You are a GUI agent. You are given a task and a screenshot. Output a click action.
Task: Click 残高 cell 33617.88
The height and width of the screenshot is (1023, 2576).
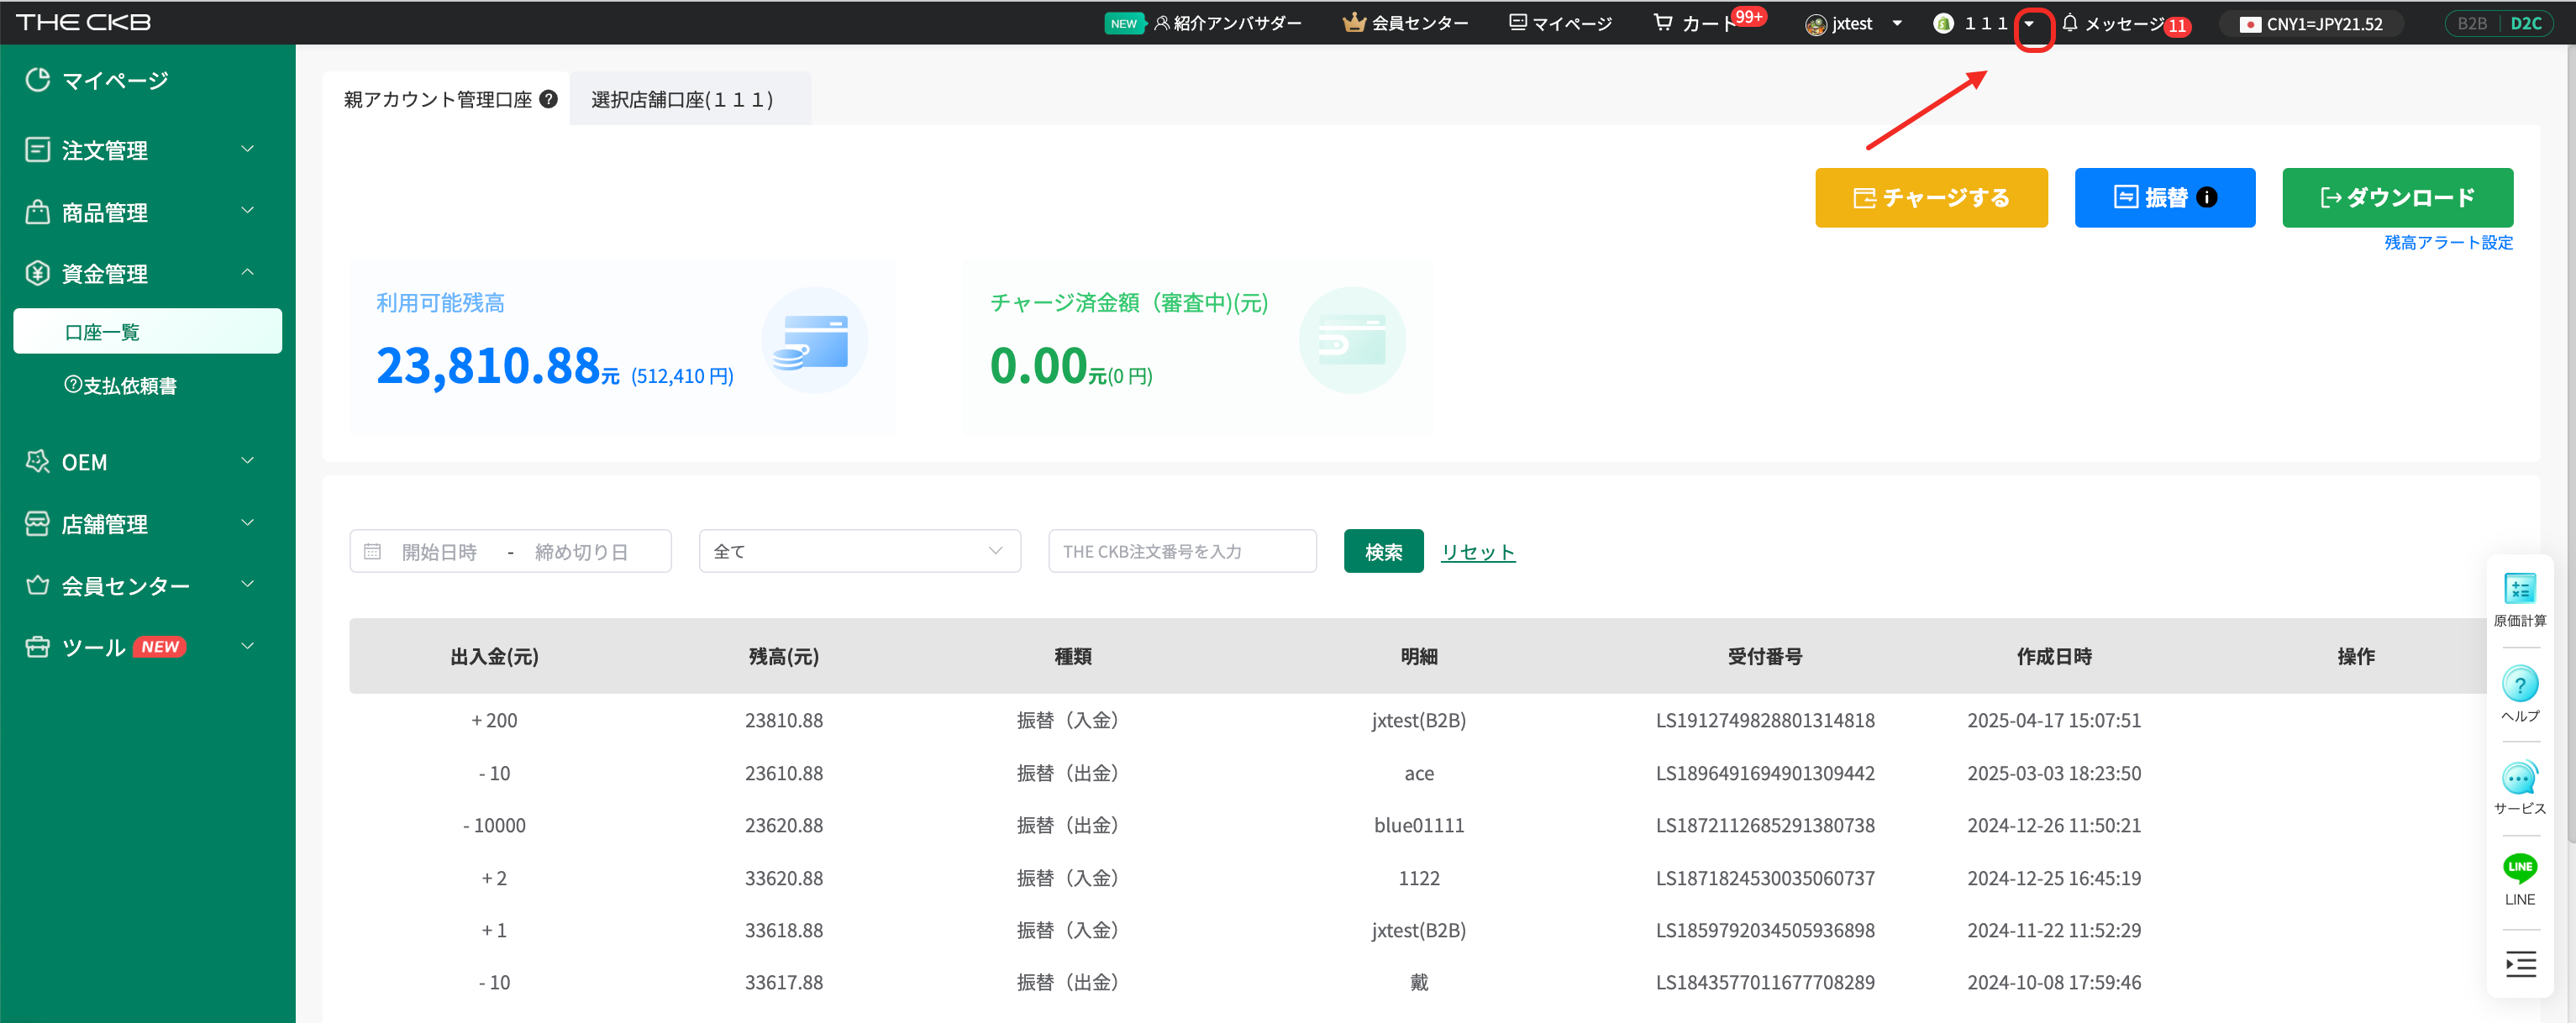pos(783,982)
